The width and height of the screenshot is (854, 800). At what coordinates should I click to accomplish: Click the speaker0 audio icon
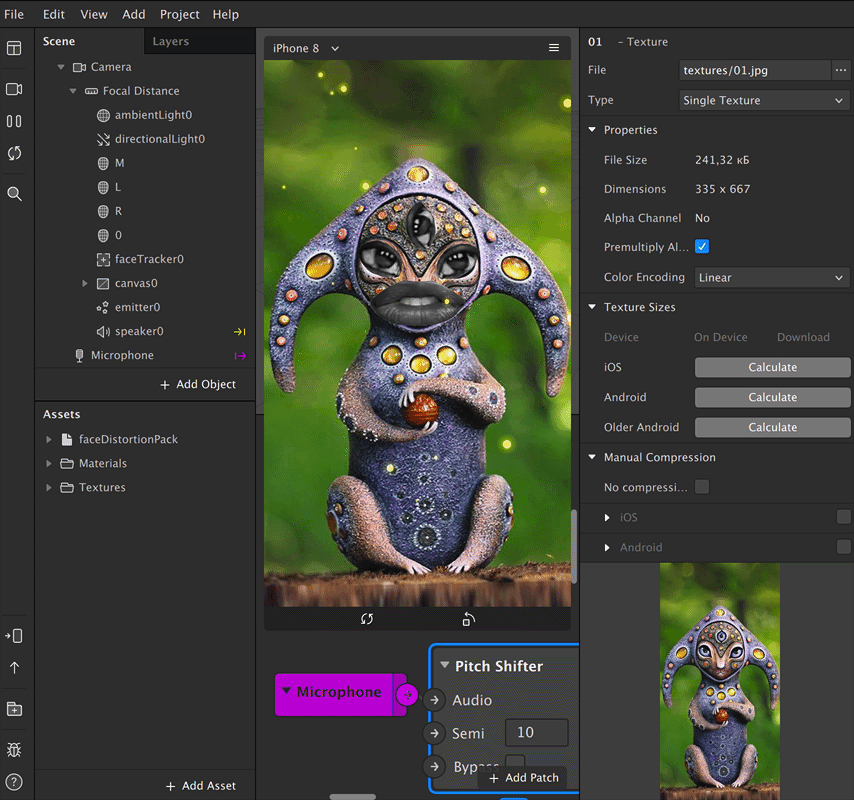click(x=104, y=331)
